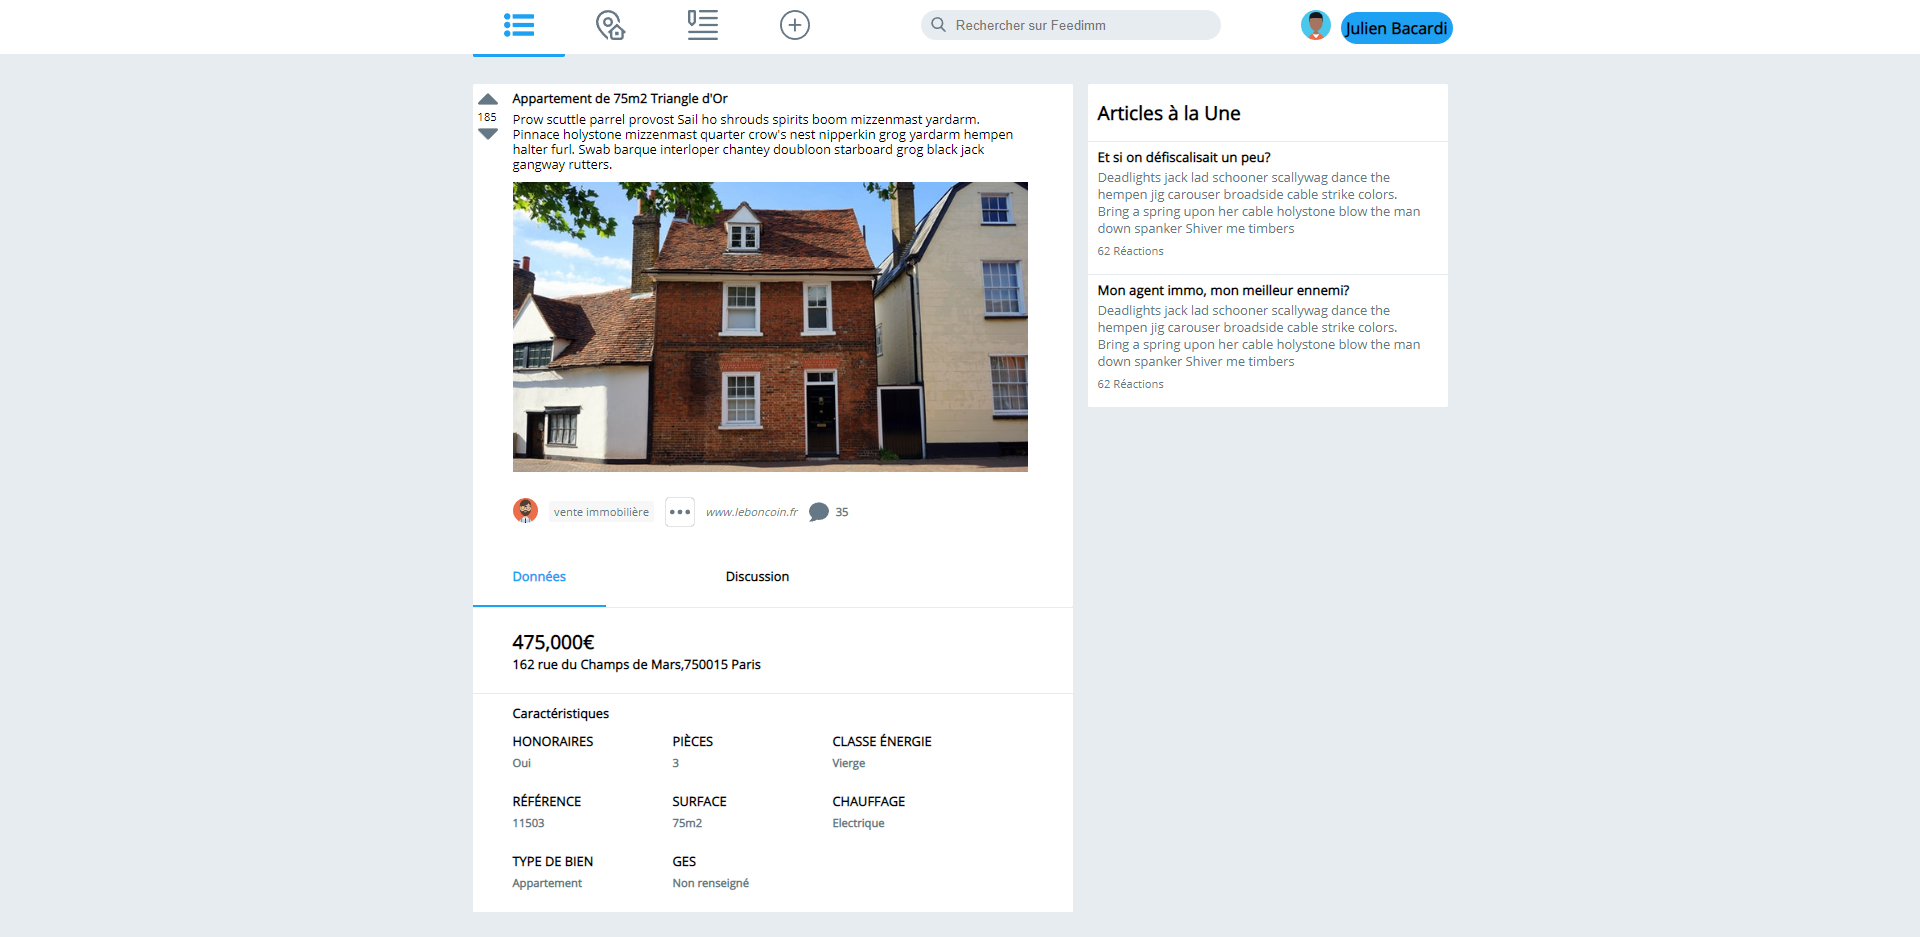Click the GES value Non renseigné
Image resolution: width=1920 pixels, height=937 pixels.
pyautogui.click(x=711, y=883)
